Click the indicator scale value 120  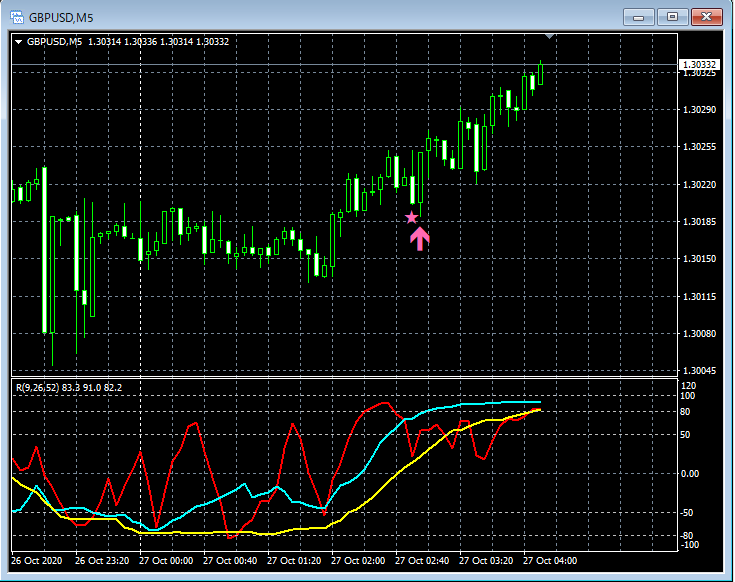(x=689, y=386)
